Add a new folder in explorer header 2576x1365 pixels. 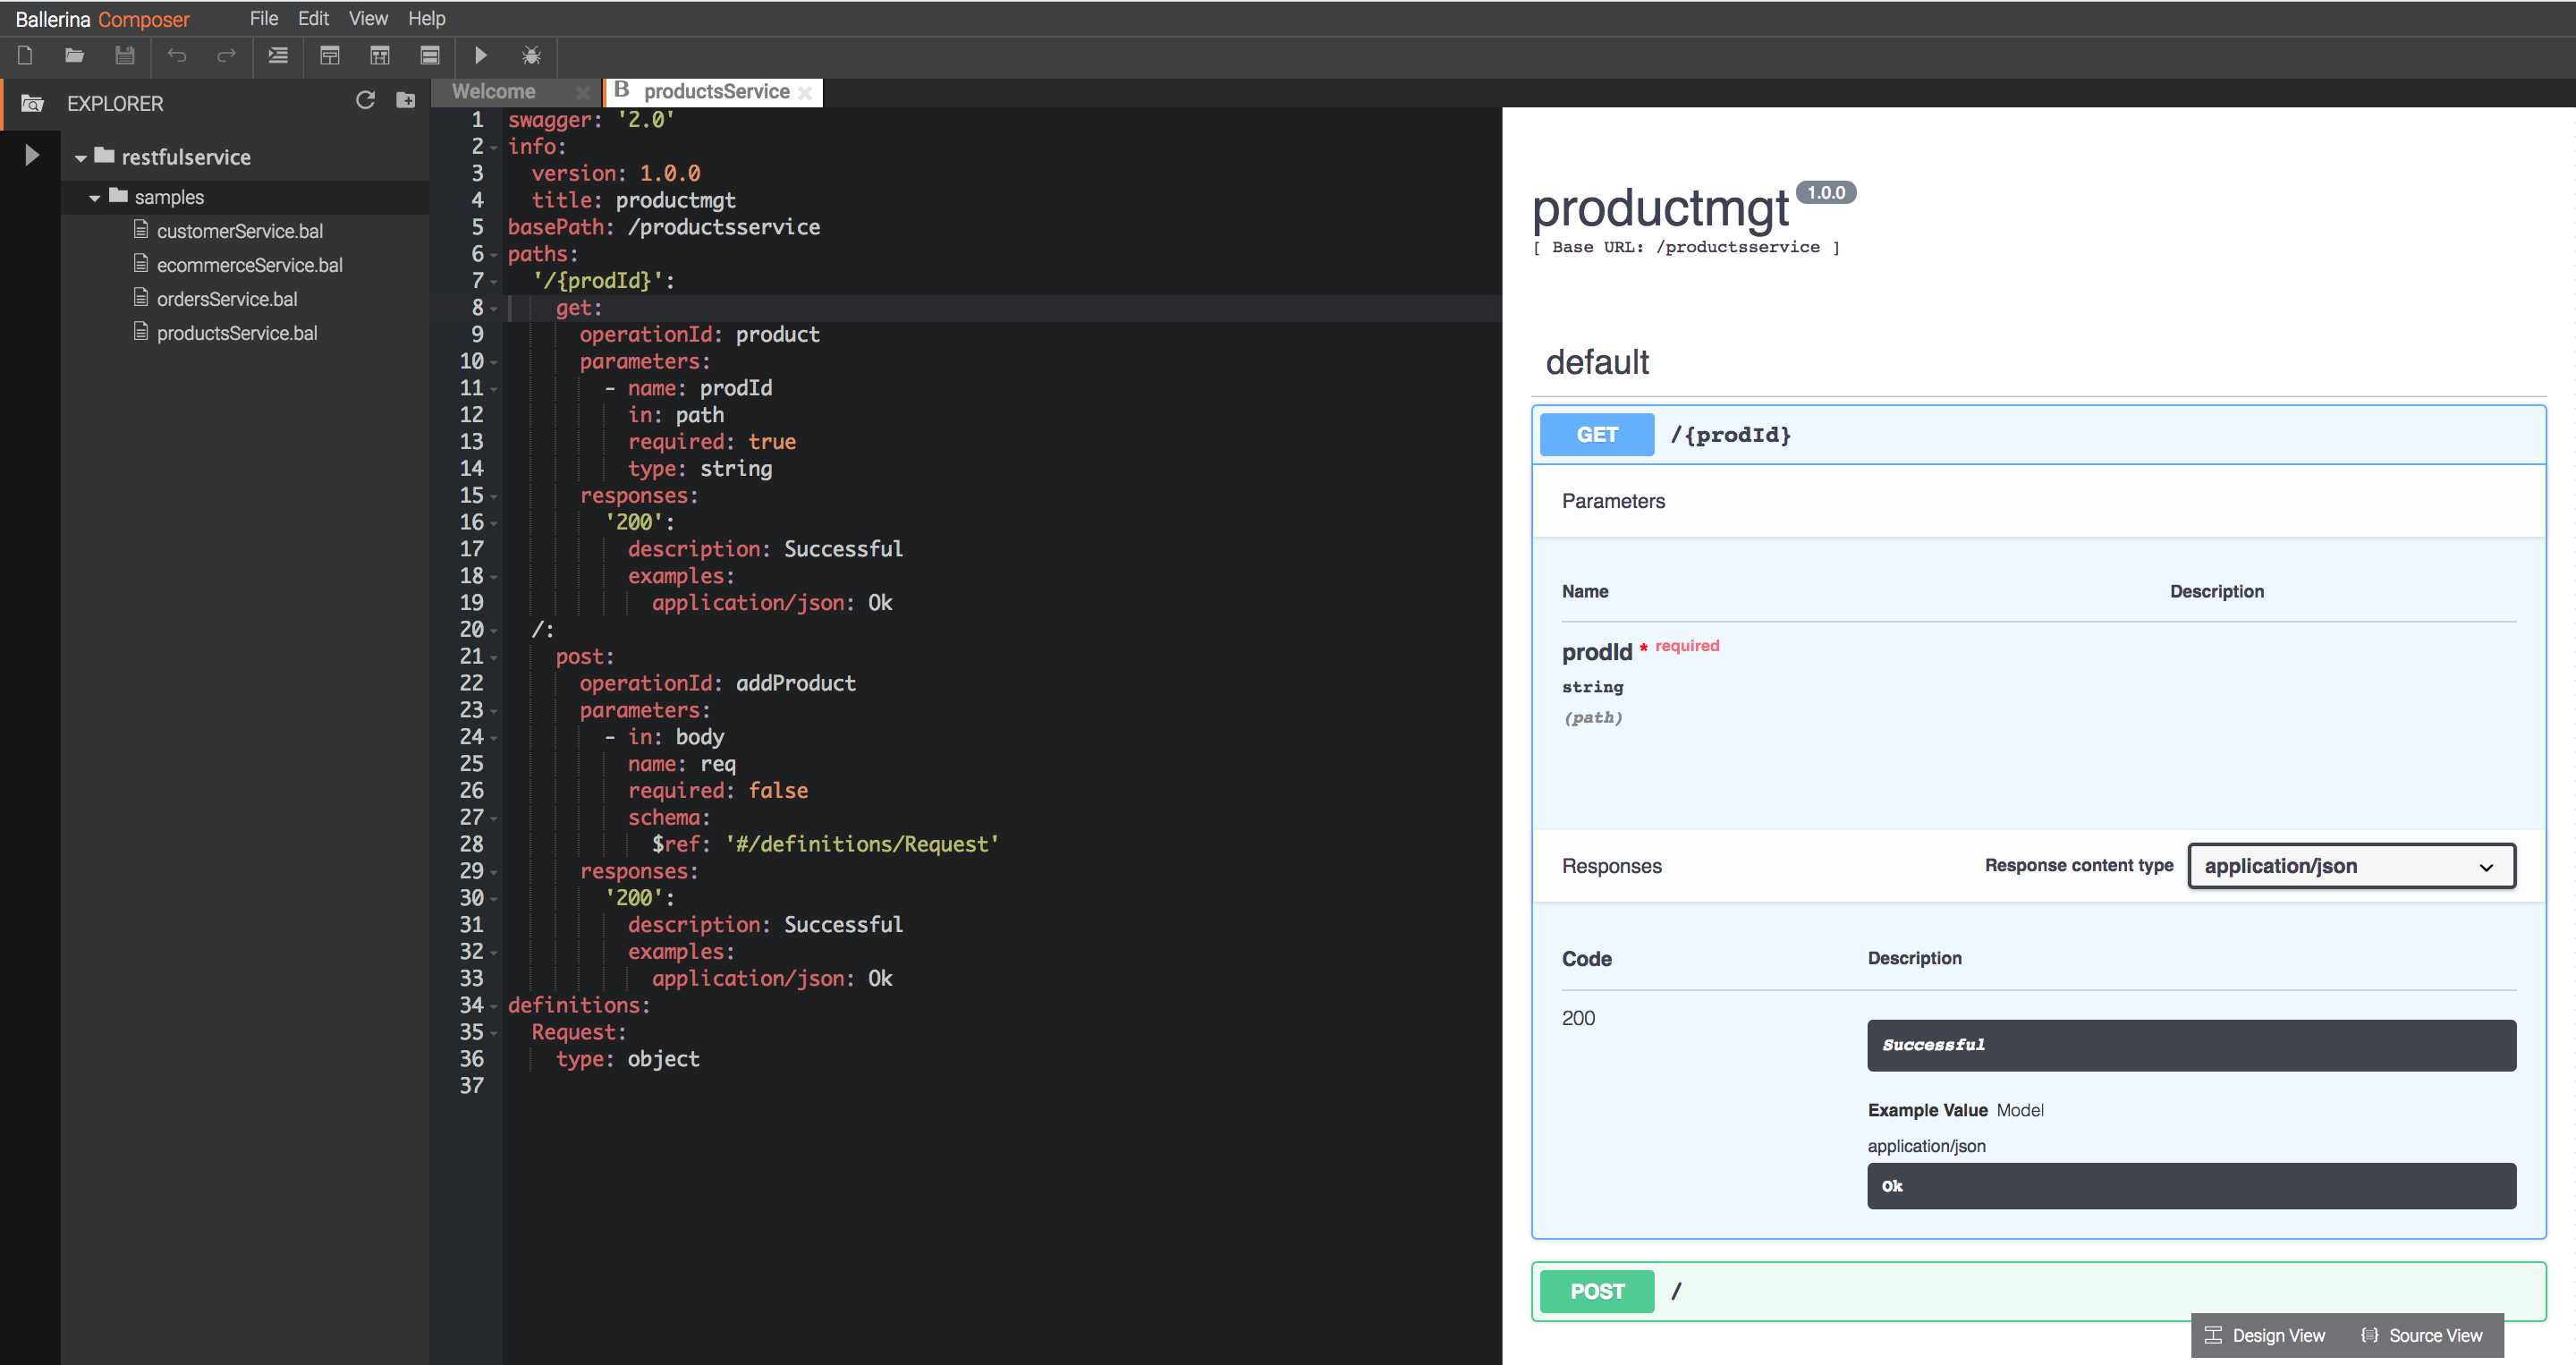pyautogui.click(x=405, y=101)
